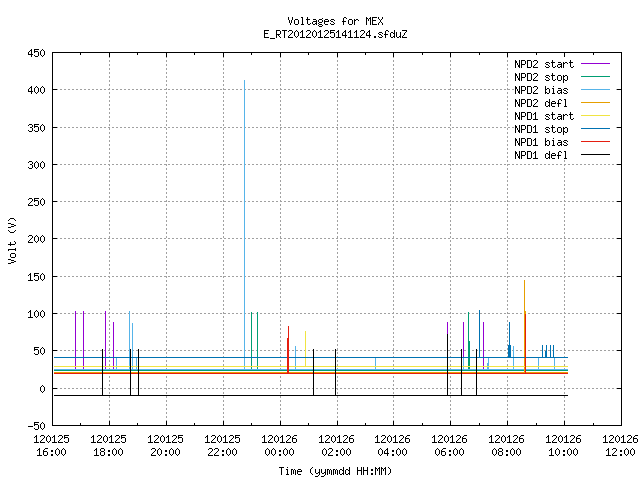
Task: Click the Time (yymmdd HH:MM) x-axis label
Action: (336, 471)
